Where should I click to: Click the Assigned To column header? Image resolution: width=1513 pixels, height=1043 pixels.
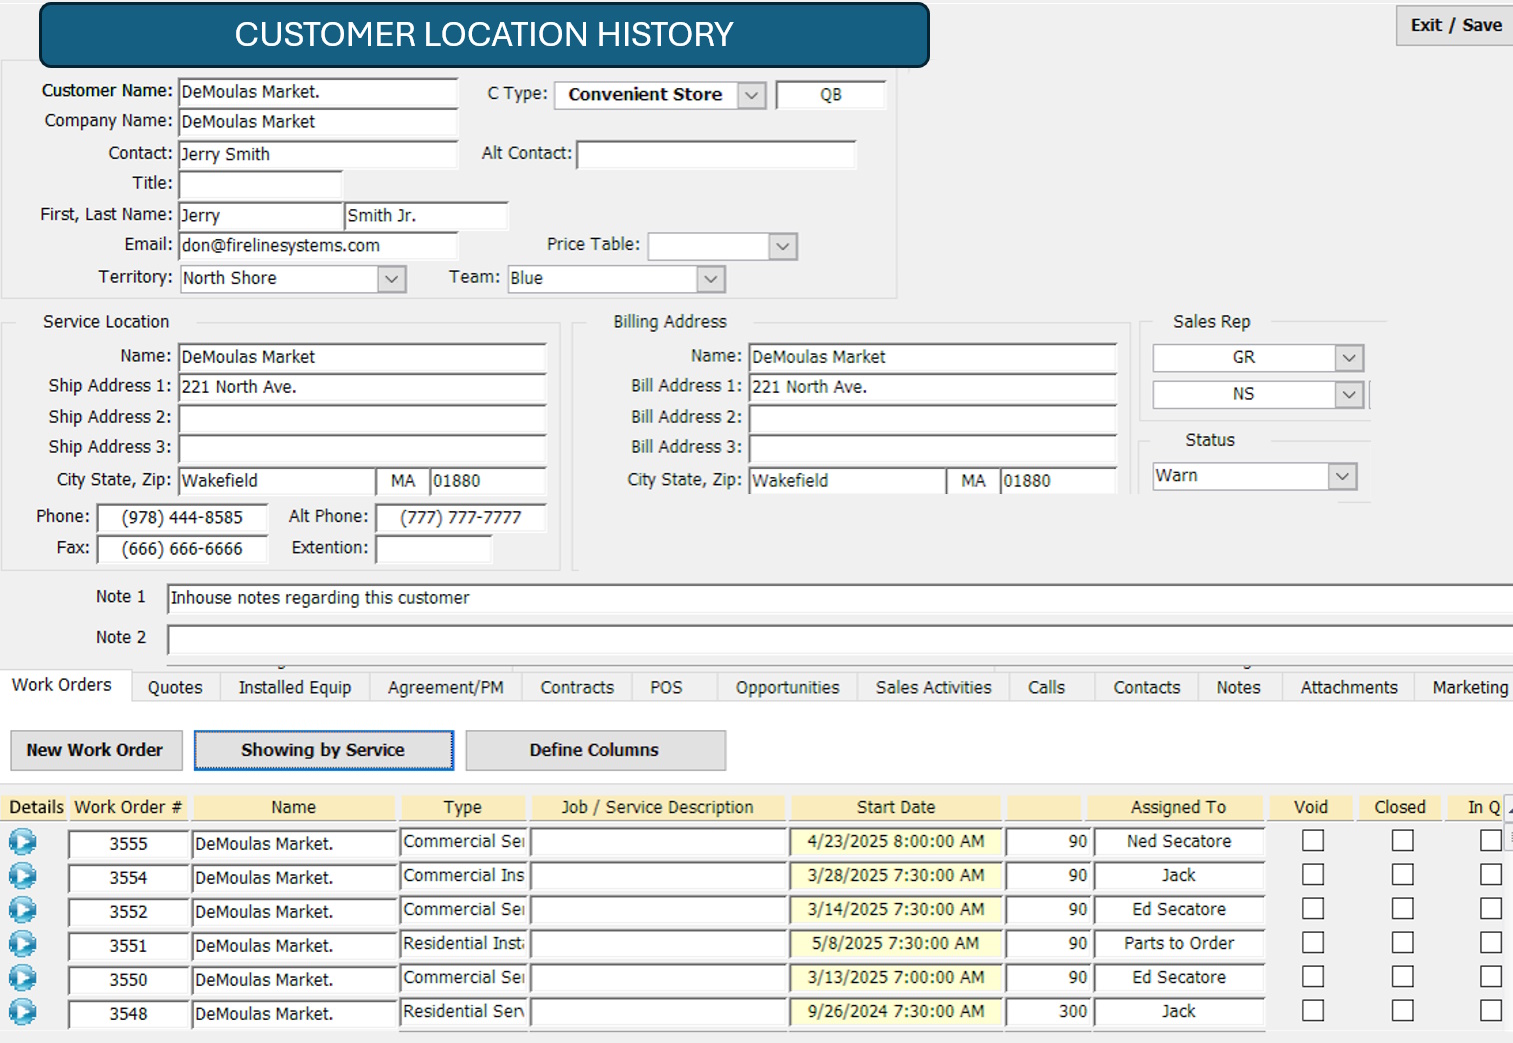tap(1178, 807)
